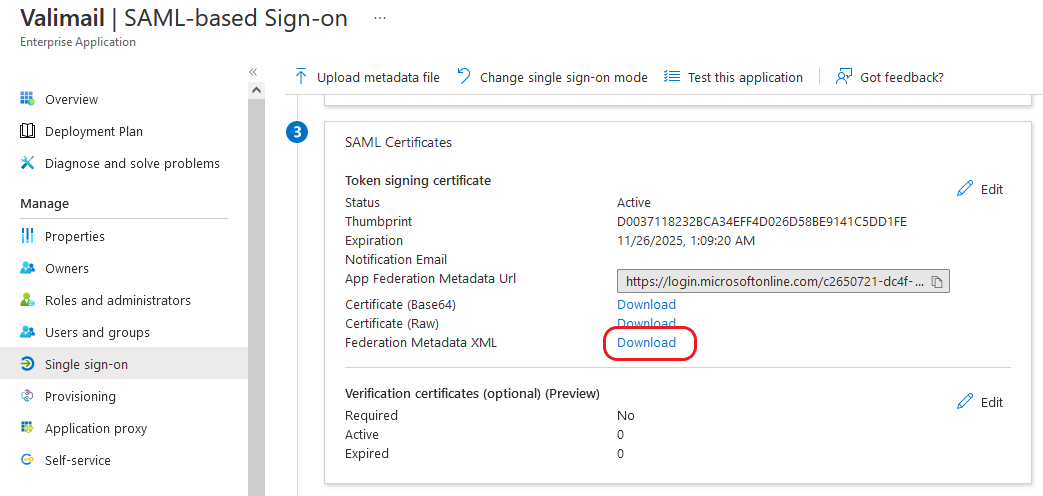Open Self-service settings
This screenshot has height=496, width=1043.
pos(78,459)
